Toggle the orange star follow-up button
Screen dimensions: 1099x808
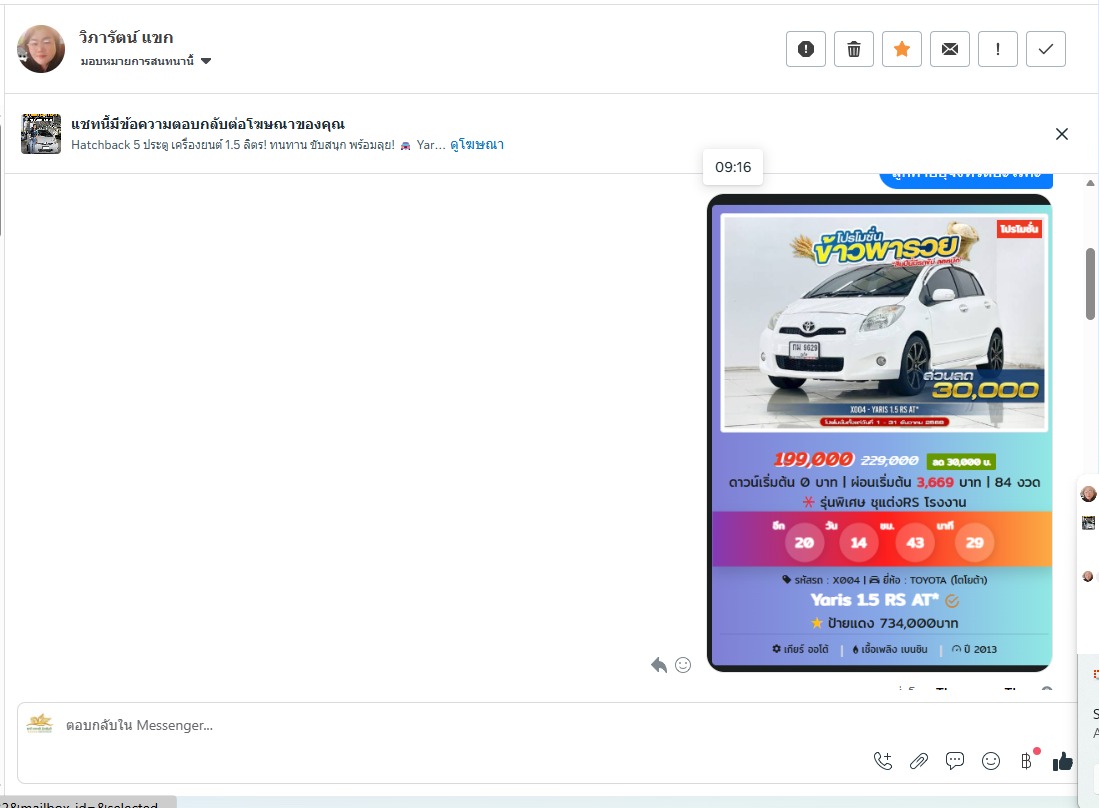(901, 49)
